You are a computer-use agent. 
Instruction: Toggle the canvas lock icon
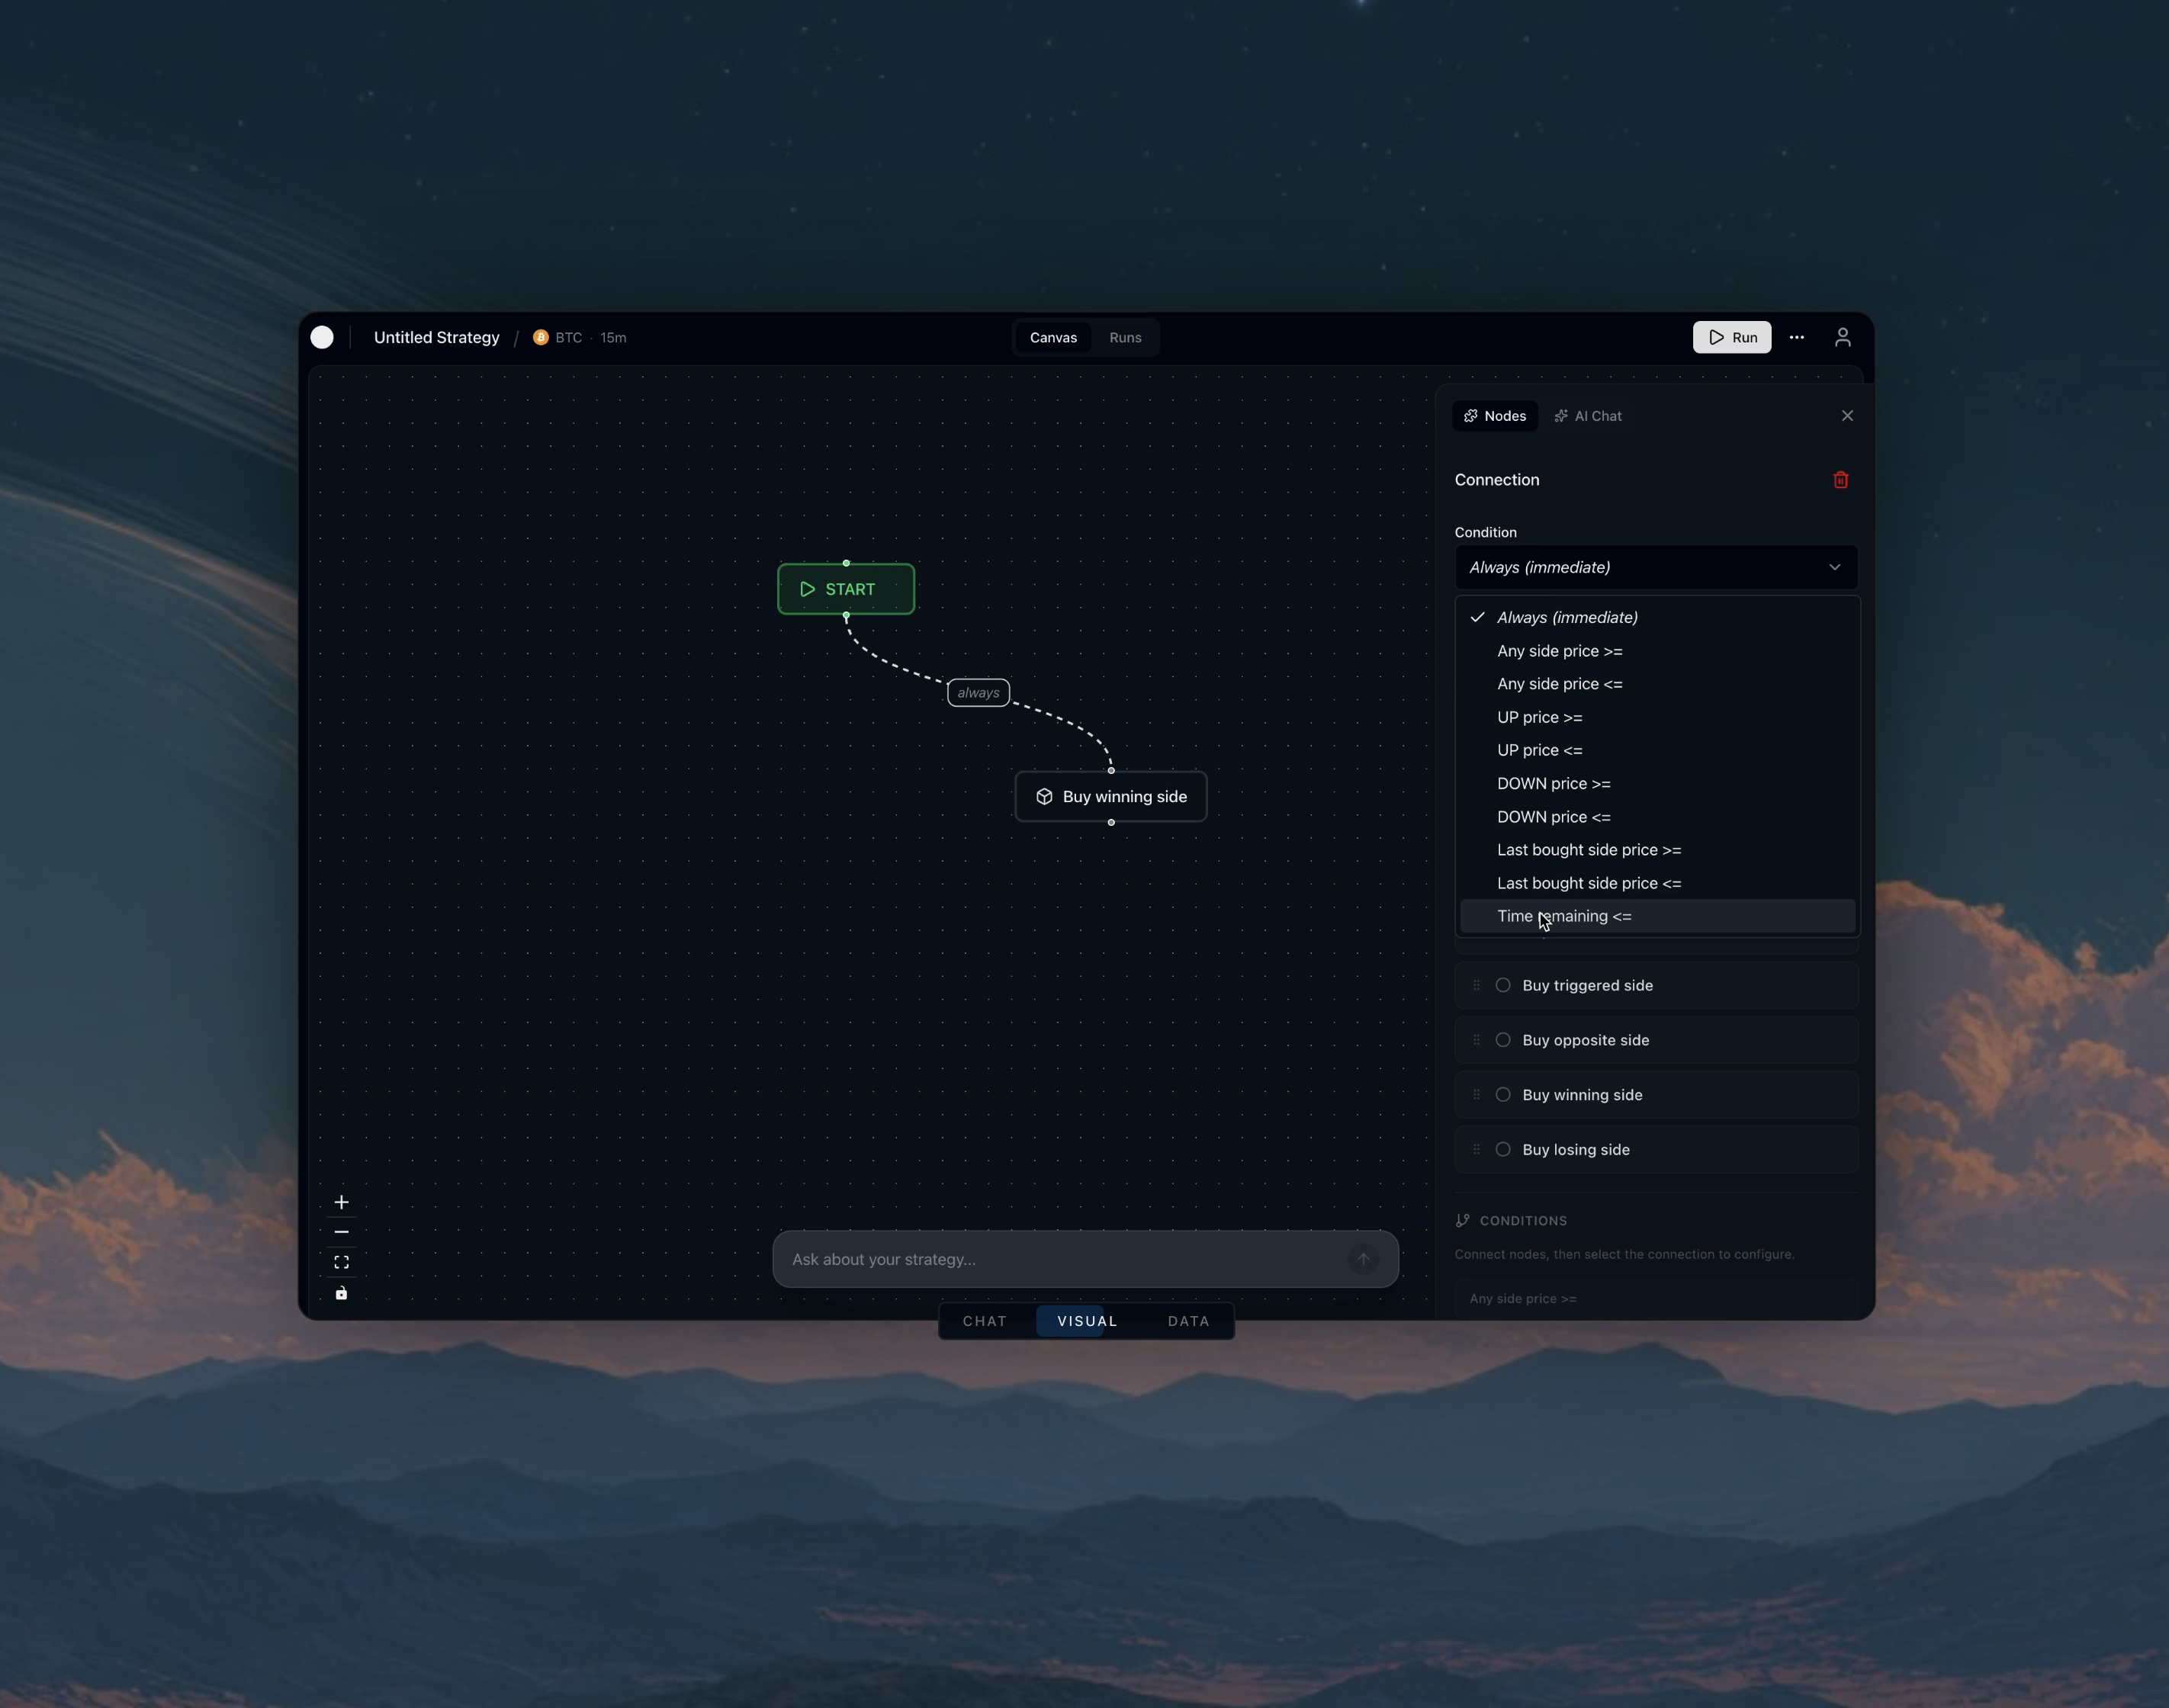341,1293
